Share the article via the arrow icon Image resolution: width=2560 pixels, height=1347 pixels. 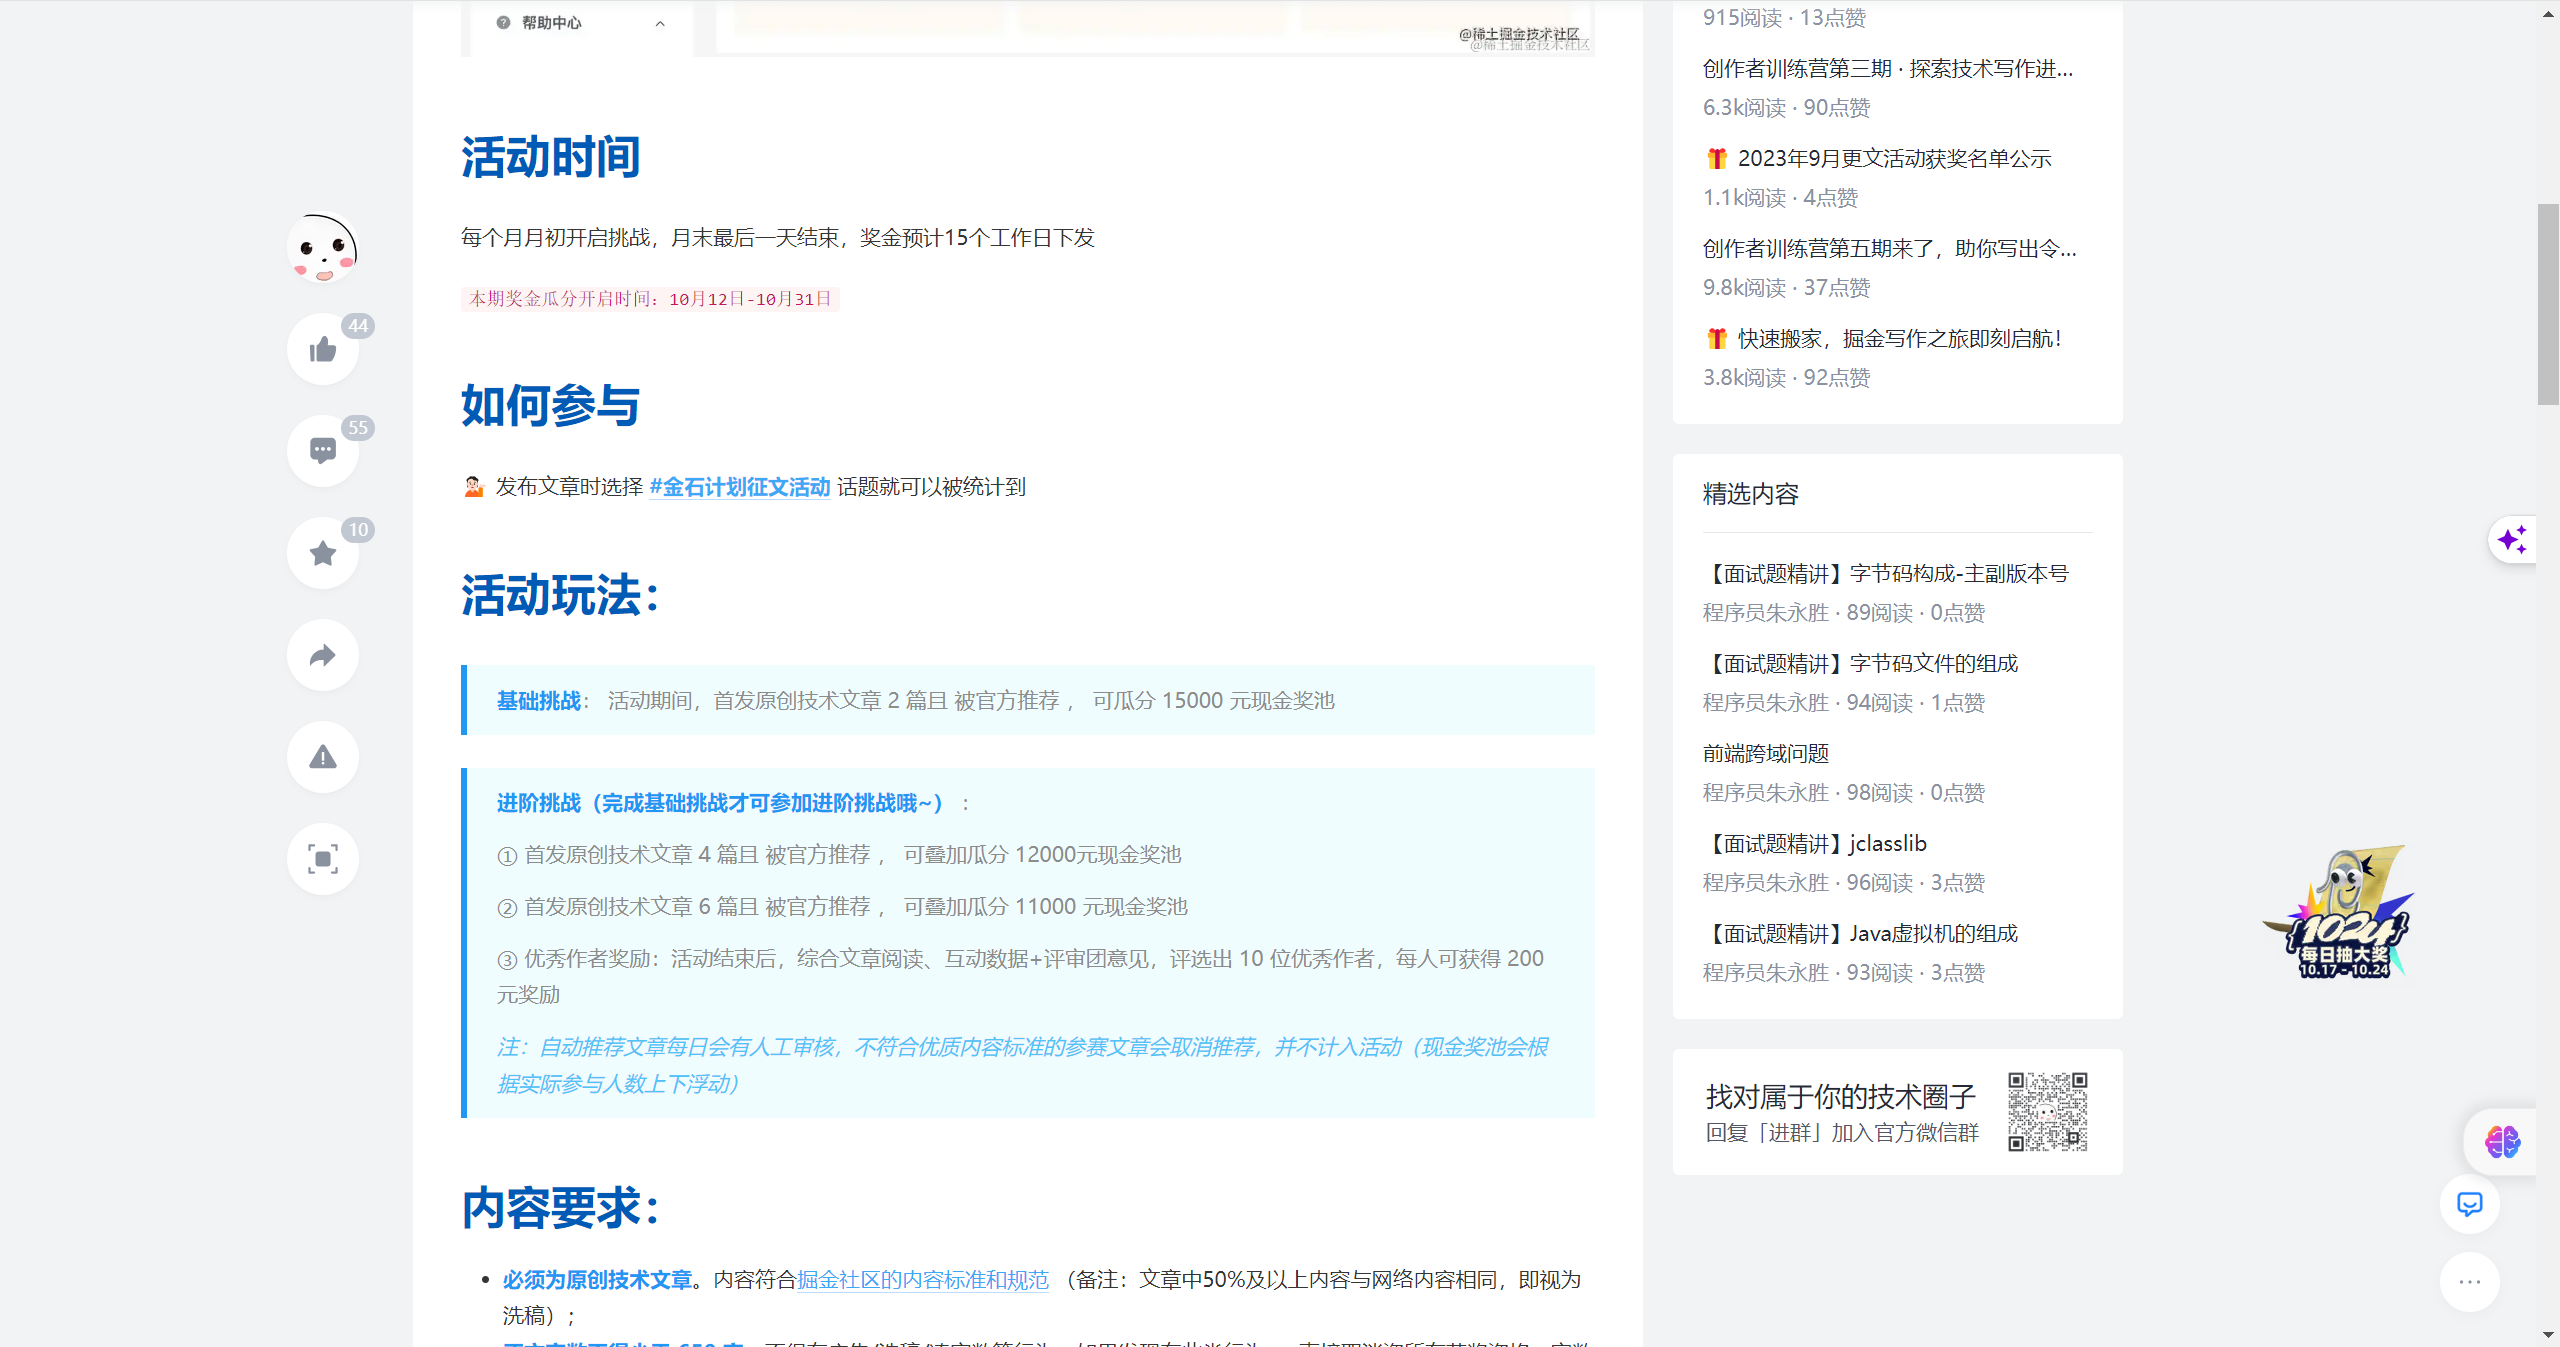(322, 655)
